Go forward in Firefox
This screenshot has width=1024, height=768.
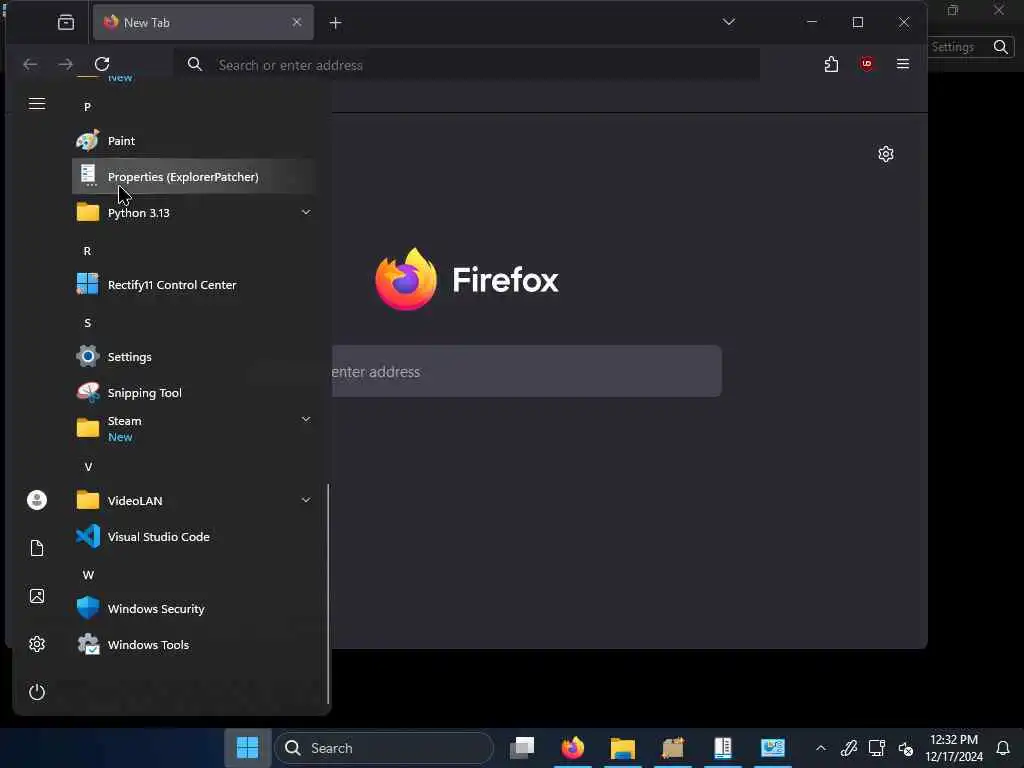tap(65, 64)
